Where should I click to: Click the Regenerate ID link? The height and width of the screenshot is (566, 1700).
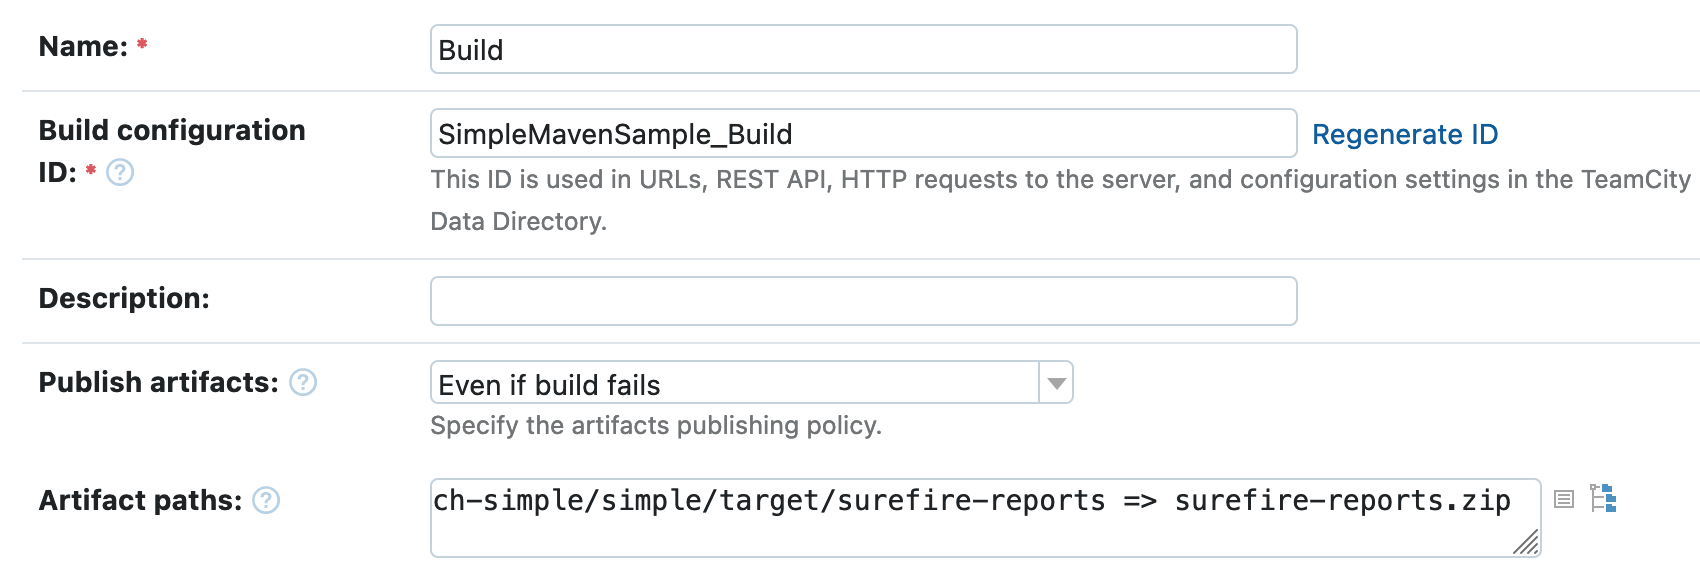point(1404,134)
